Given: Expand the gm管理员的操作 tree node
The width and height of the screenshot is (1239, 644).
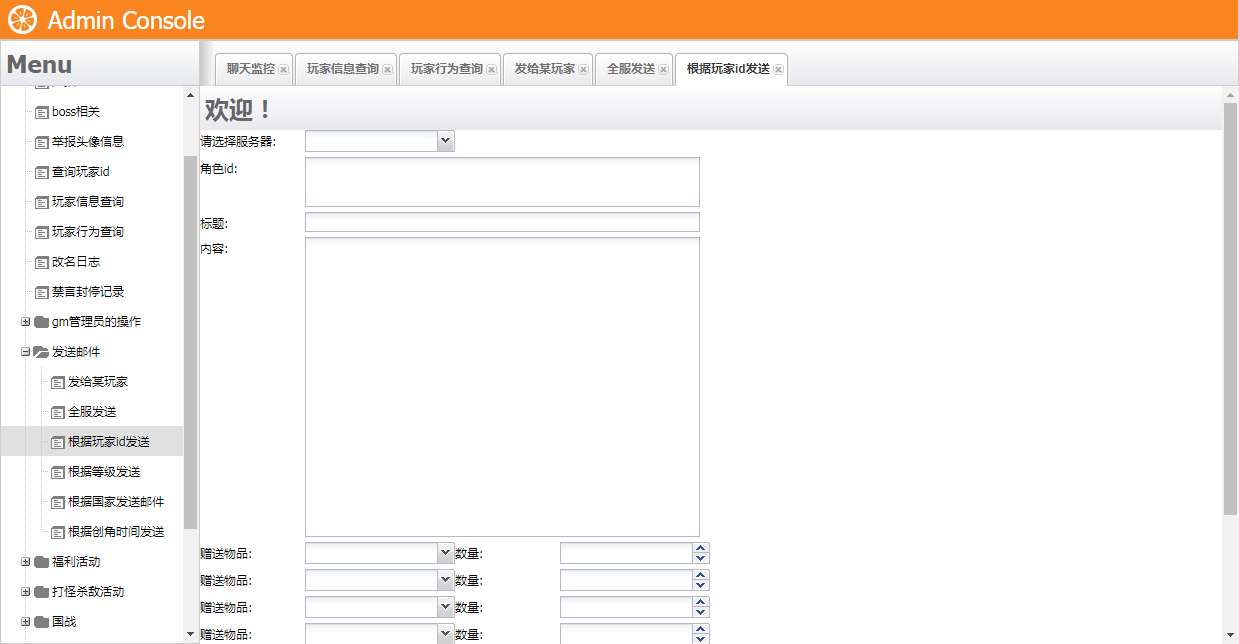Looking at the screenshot, I should [24, 321].
